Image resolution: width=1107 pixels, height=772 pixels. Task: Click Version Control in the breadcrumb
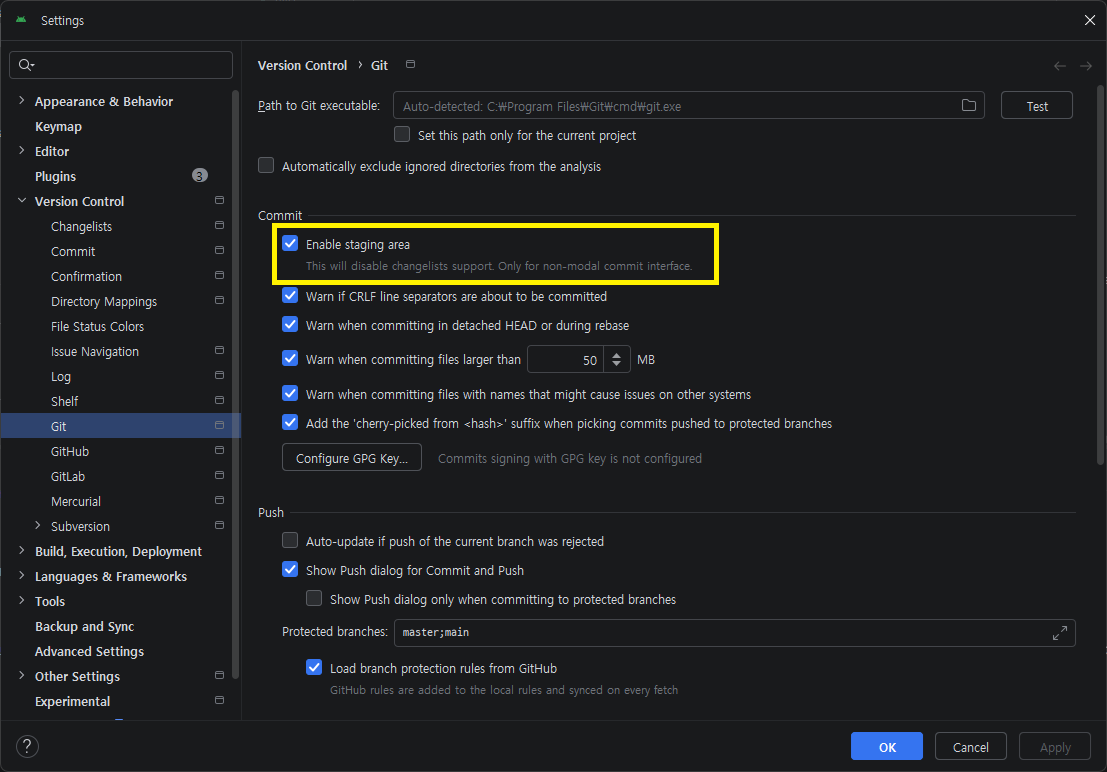coord(302,66)
